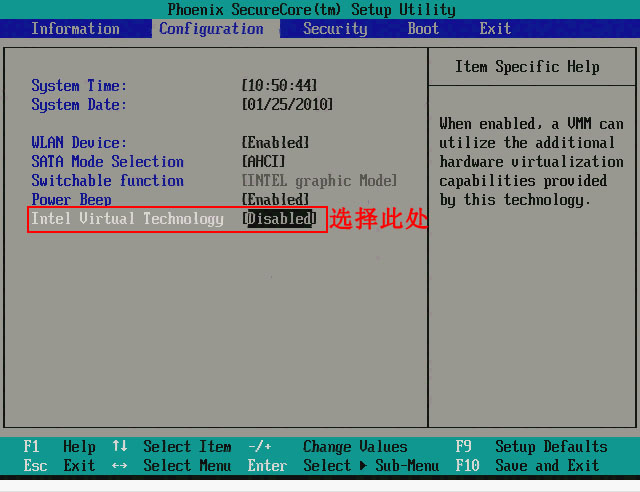Image resolution: width=640 pixels, height=492 pixels.
Task: Select the Configuration tab
Action: coord(211,28)
